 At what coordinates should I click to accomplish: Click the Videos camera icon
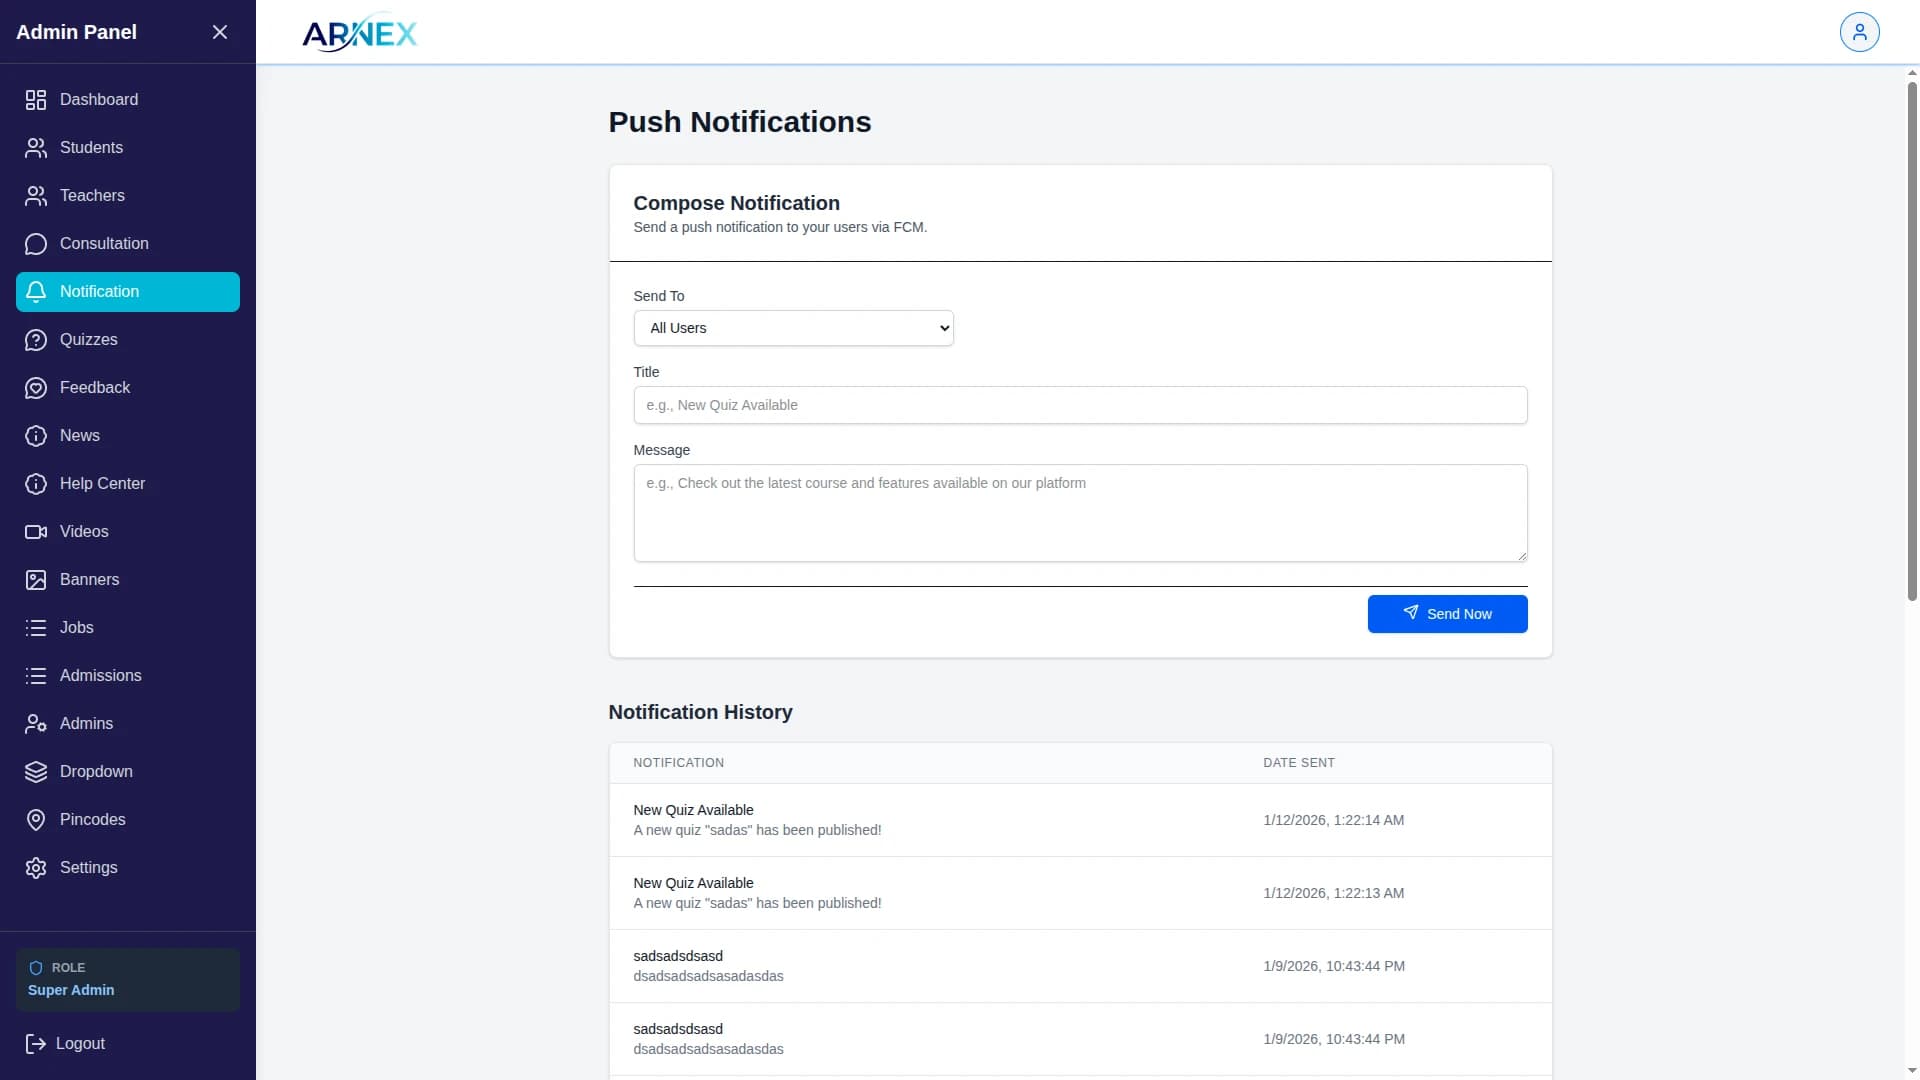(36, 532)
